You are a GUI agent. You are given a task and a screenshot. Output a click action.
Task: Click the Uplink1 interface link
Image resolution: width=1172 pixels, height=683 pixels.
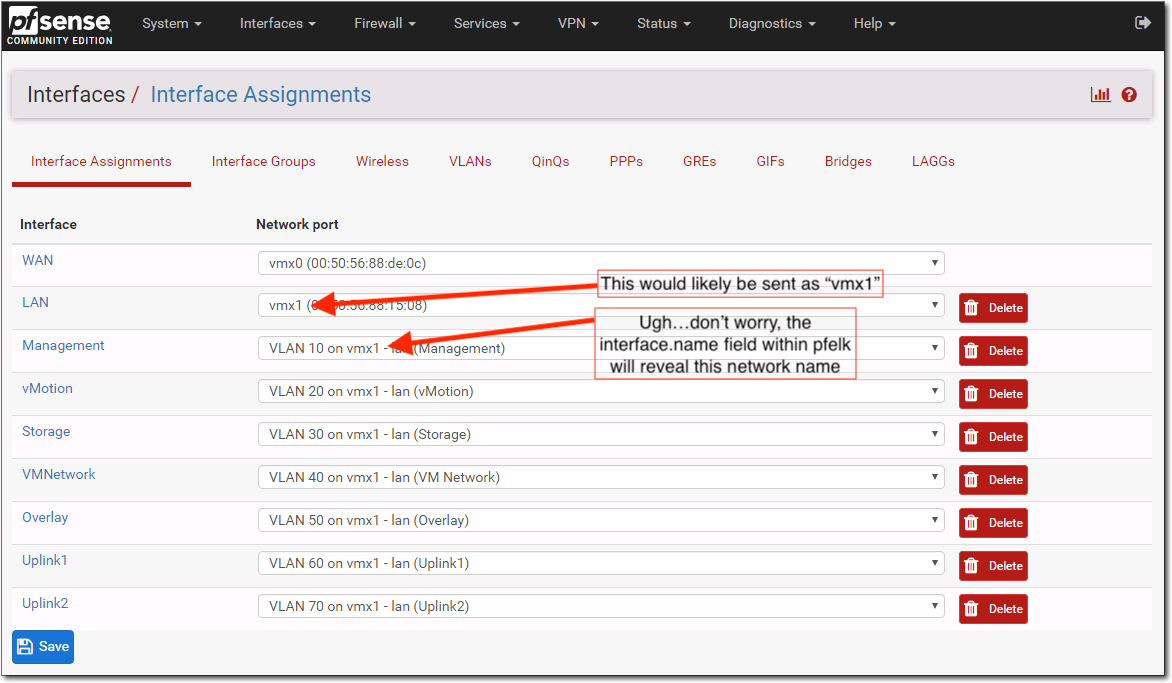point(44,560)
